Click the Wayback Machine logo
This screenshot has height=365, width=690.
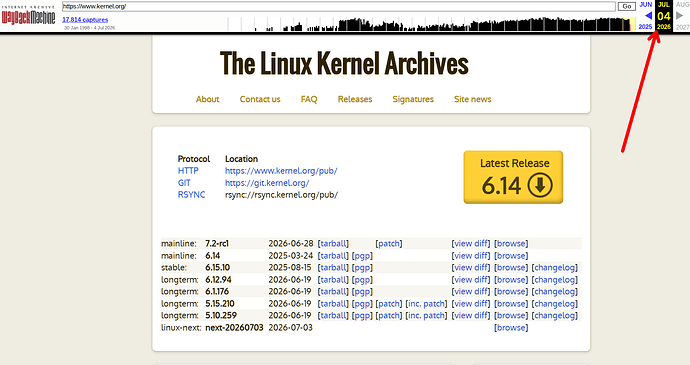coord(28,17)
